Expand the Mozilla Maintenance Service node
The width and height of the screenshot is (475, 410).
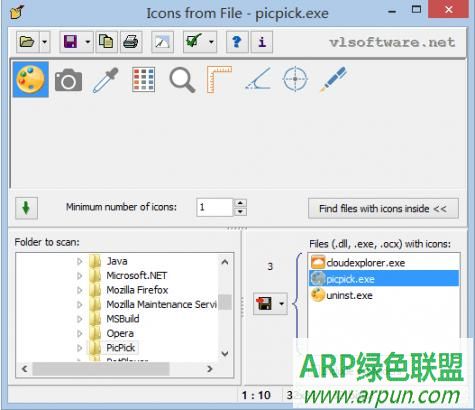click(x=80, y=304)
